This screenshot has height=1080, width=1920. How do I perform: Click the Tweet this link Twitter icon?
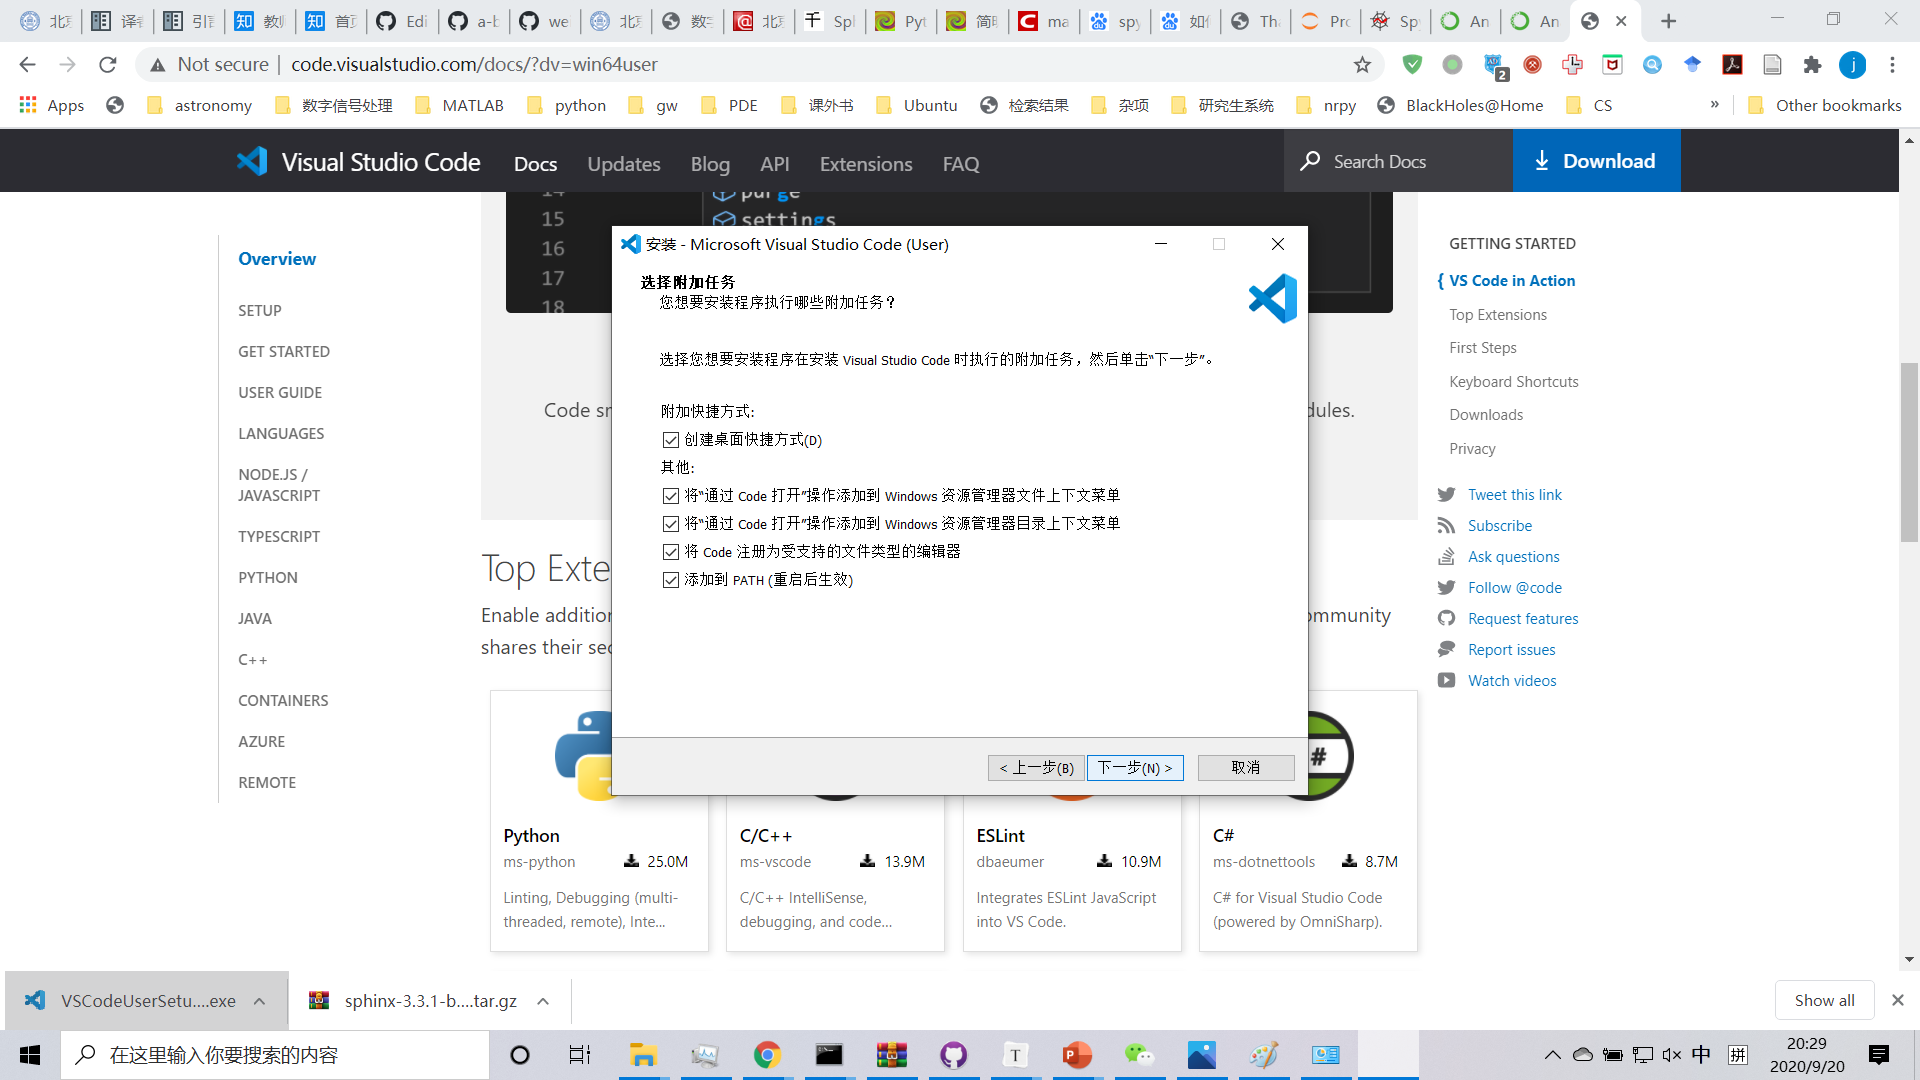pos(1446,495)
